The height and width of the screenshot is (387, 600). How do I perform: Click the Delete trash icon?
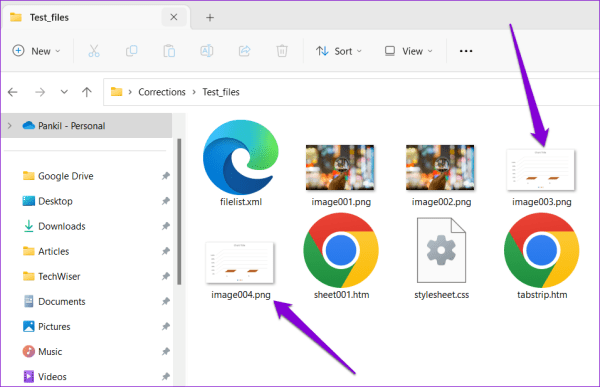(282, 51)
